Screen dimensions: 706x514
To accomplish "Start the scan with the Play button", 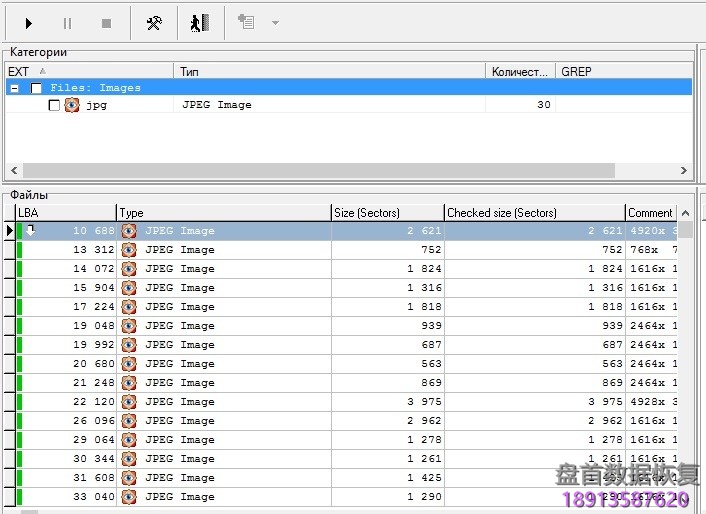I will (x=28, y=23).
